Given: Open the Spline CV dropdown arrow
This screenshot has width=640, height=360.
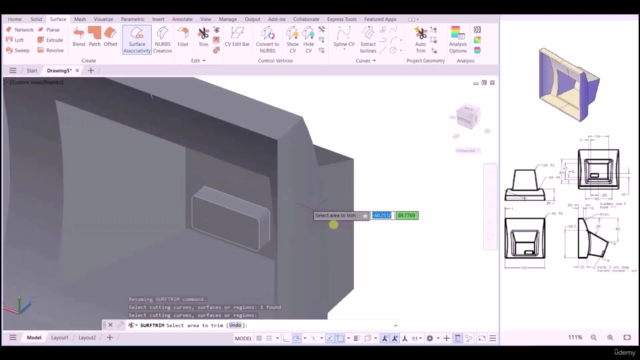Looking at the screenshot, I should pos(344,50).
